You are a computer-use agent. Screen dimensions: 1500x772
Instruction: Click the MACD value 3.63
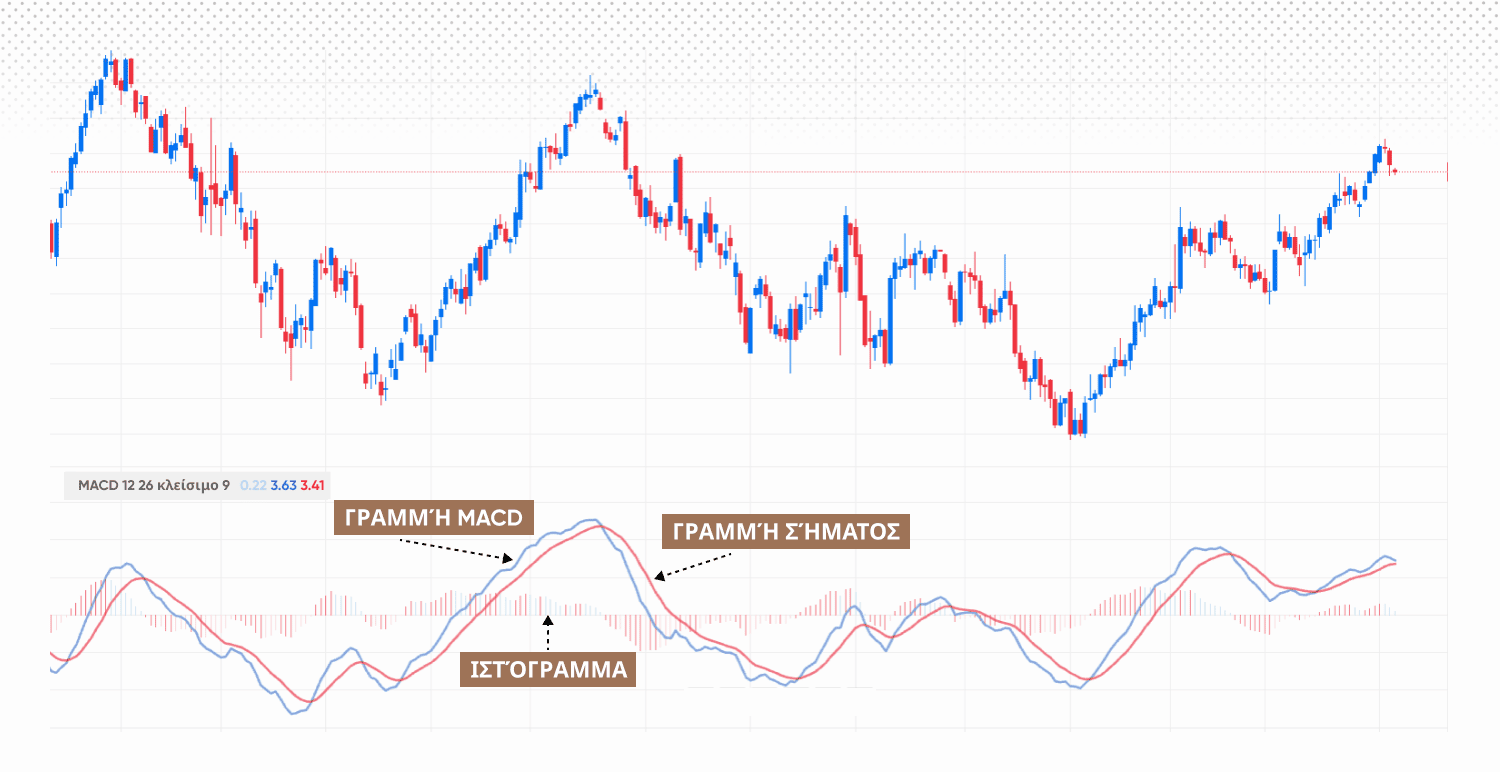click(x=283, y=486)
